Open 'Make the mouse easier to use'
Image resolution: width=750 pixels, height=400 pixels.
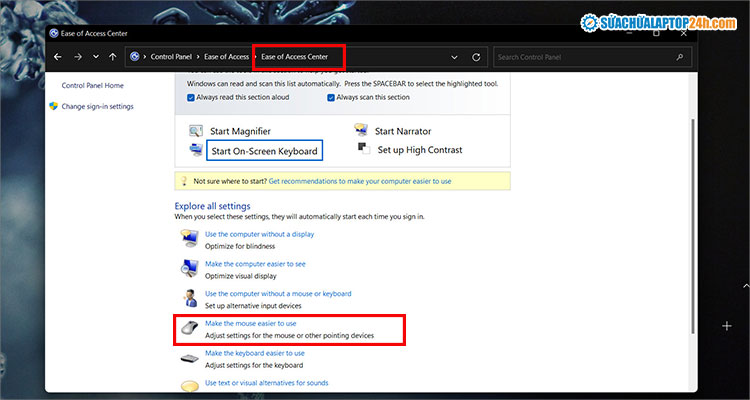click(250, 323)
